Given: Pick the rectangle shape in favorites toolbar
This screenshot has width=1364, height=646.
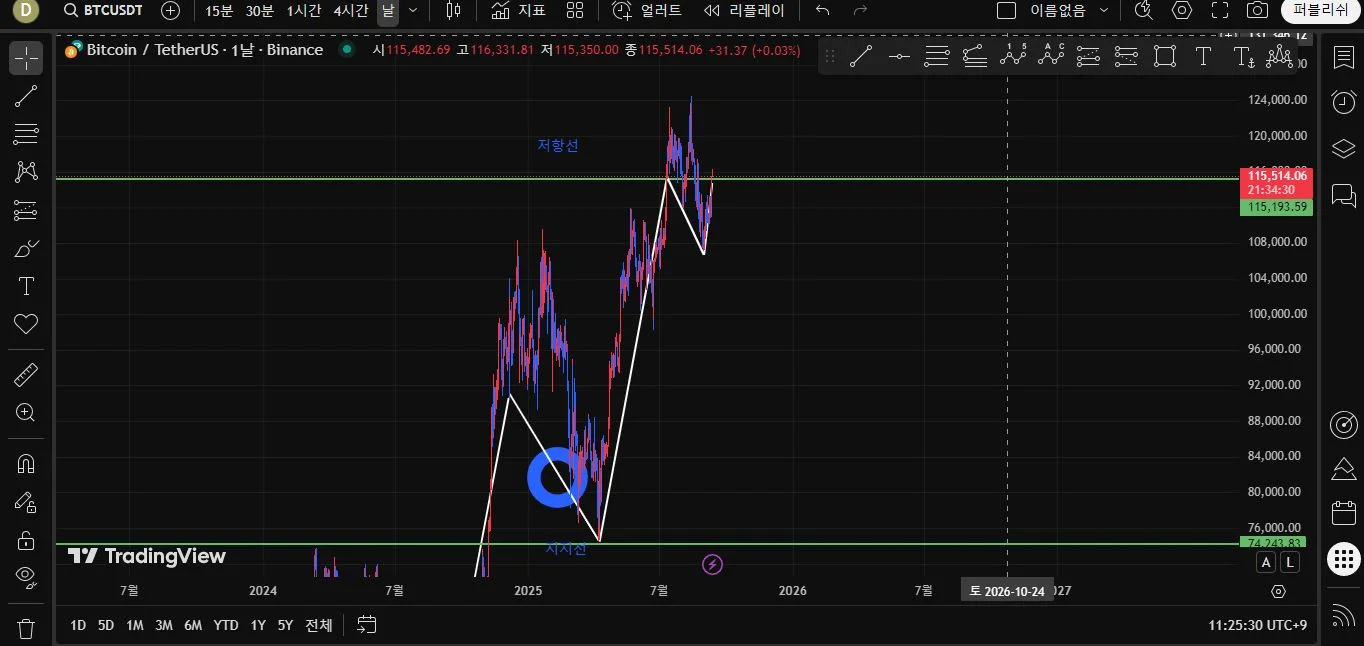Looking at the screenshot, I should [1165, 57].
